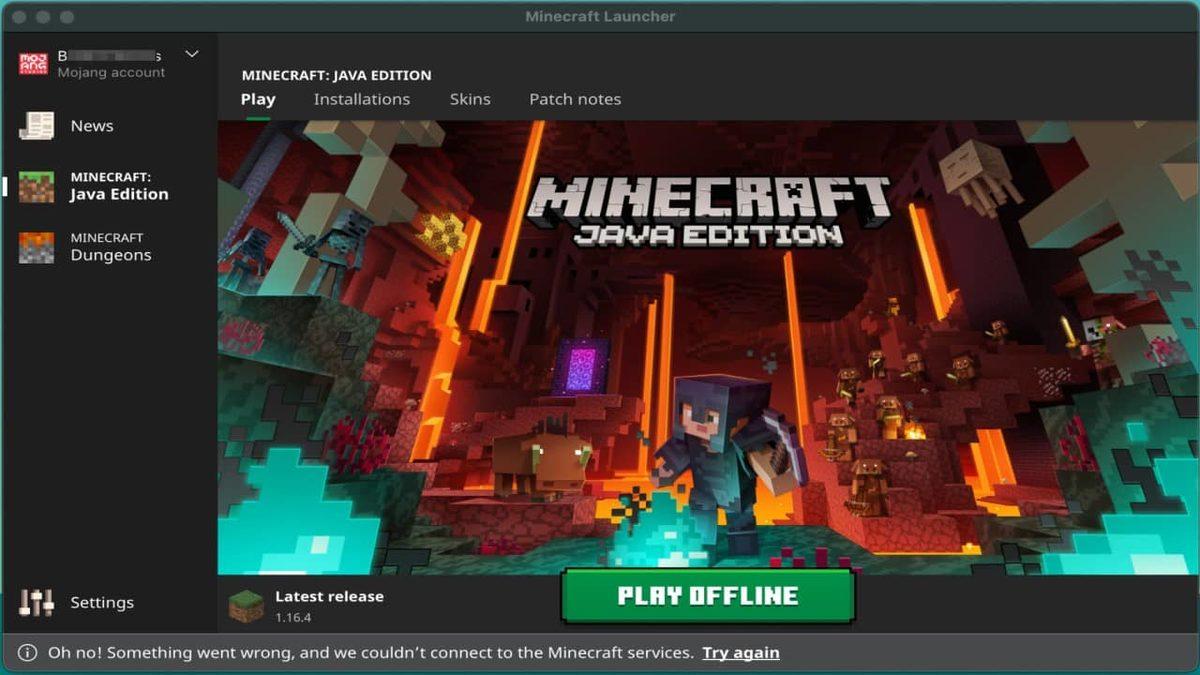This screenshot has width=1200, height=675.
Task: View the Patch notes tab
Action: (x=575, y=99)
